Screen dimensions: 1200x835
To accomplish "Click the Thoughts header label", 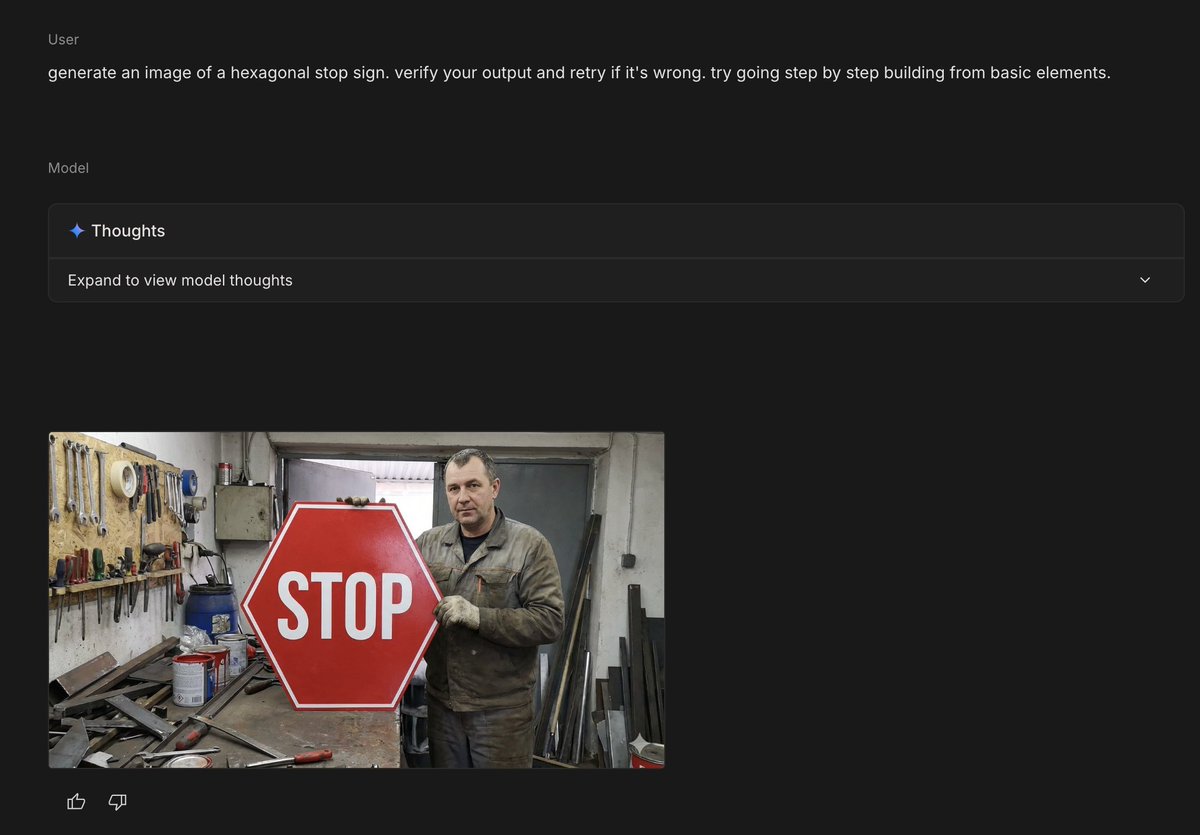I will pyautogui.click(x=128, y=231).
